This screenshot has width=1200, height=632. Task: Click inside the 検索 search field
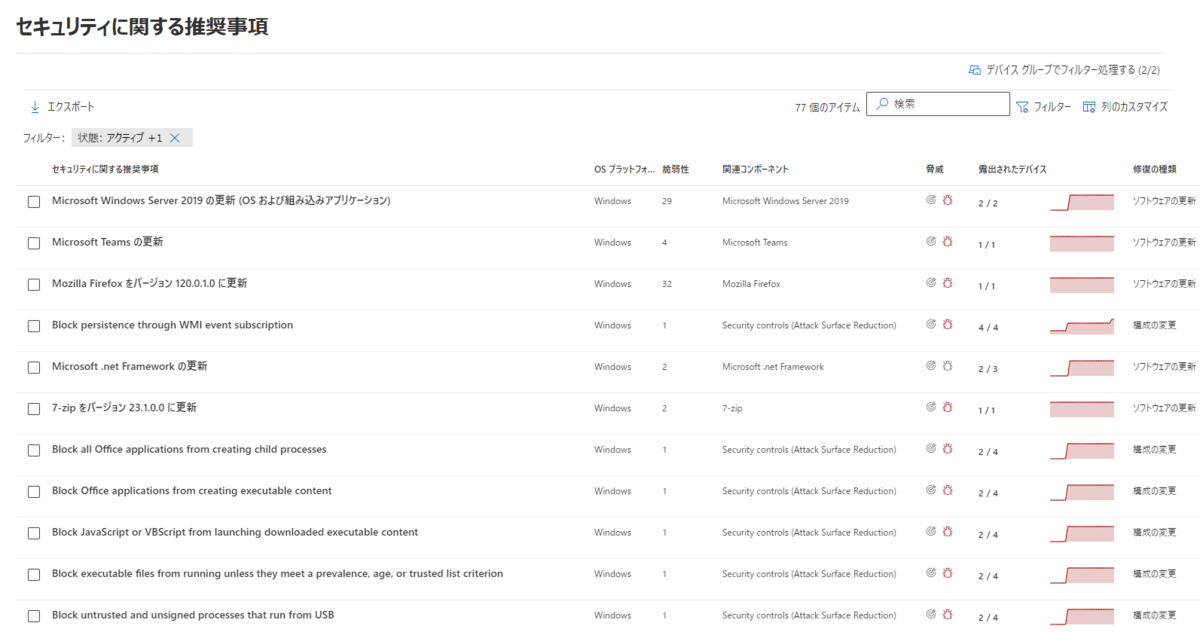click(x=938, y=104)
